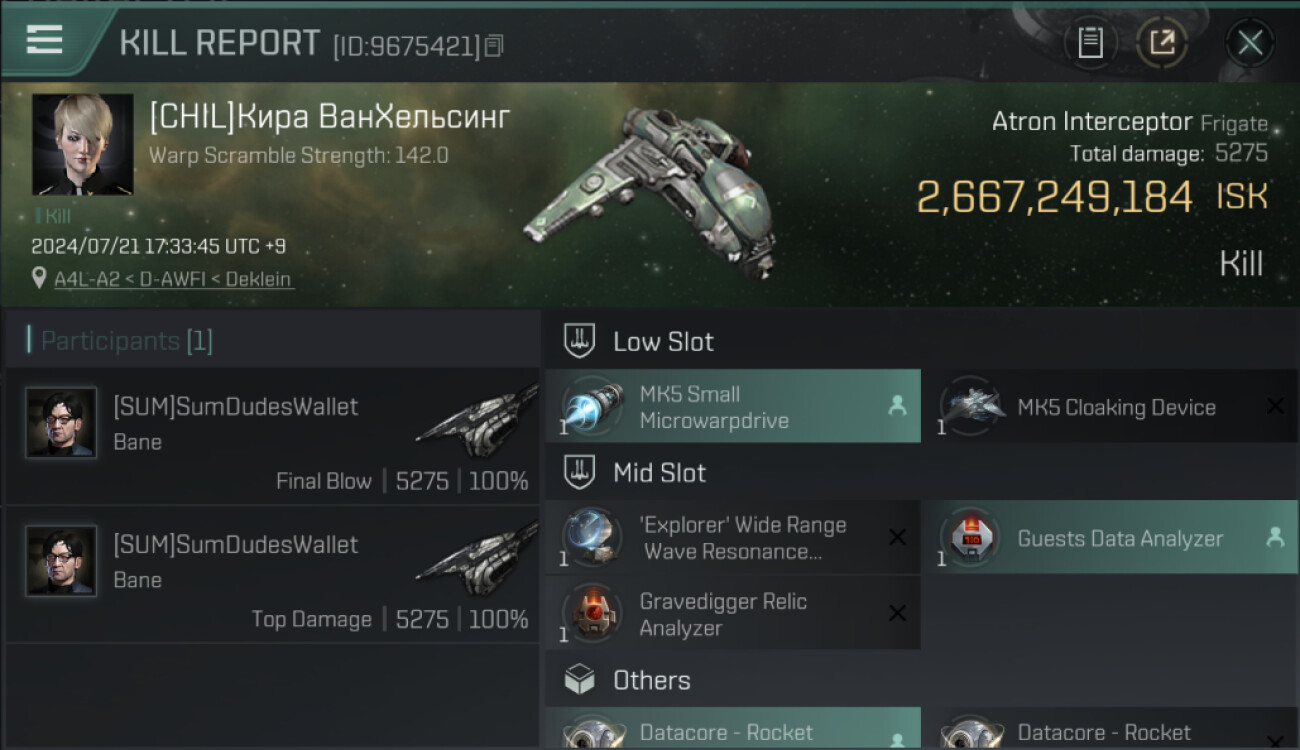Select the Final Blow participant portrait

pyautogui.click(x=62, y=423)
